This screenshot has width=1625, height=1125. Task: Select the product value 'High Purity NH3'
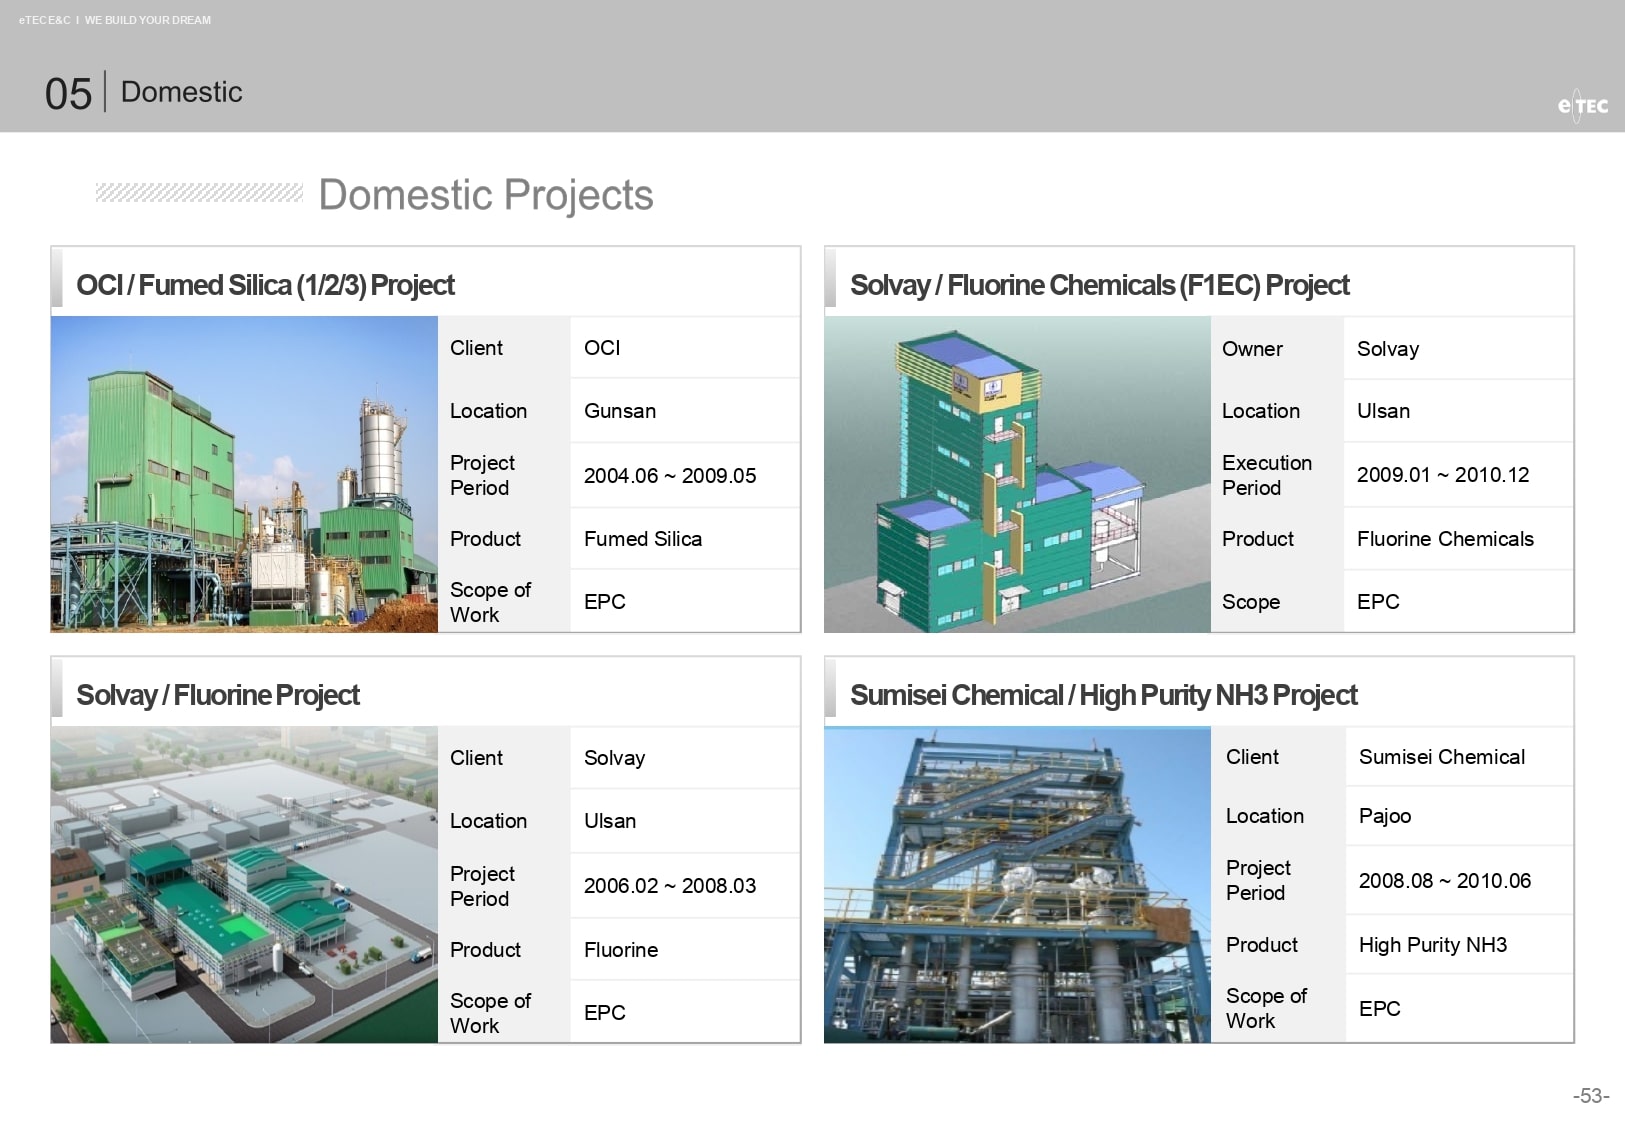(x=1433, y=945)
